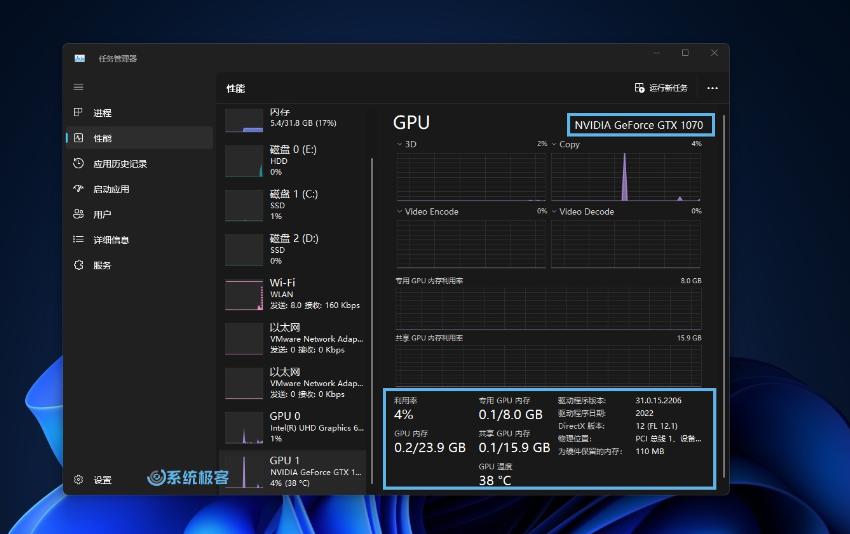Click the details list icon
Screen dimensions: 850x534
[79, 239]
